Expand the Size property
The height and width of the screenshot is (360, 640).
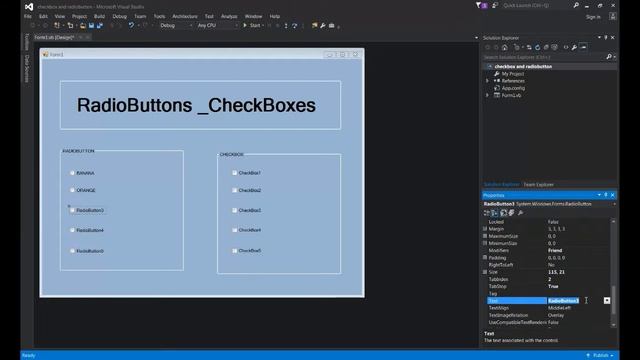pos(485,272)
